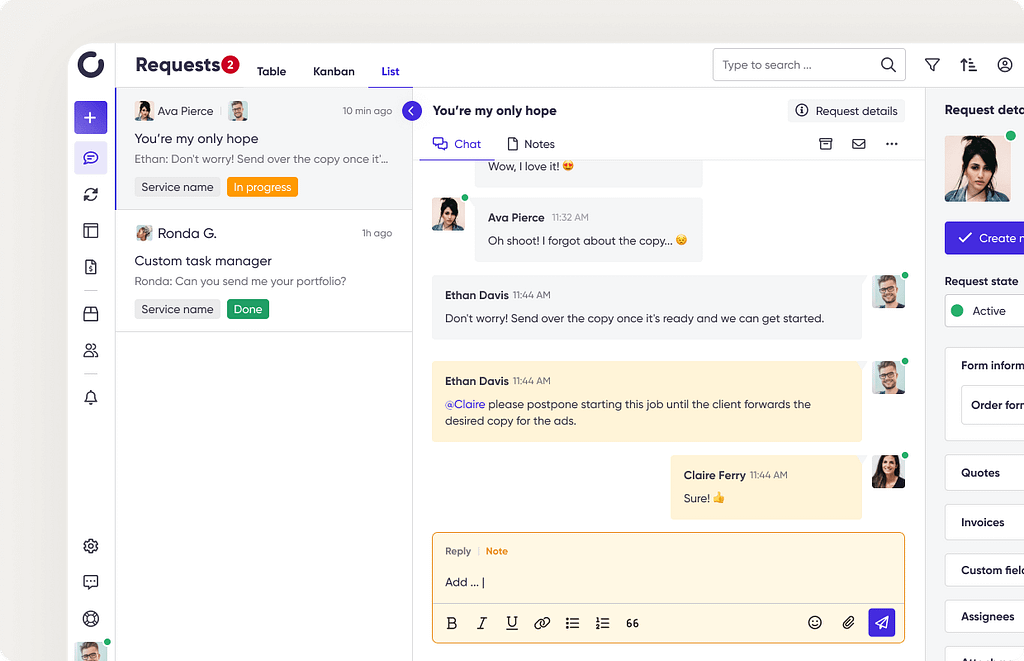This screenshot has height=661, width=1024.
Task: Click the In progress status badge
Action: (x=263, y=187)
